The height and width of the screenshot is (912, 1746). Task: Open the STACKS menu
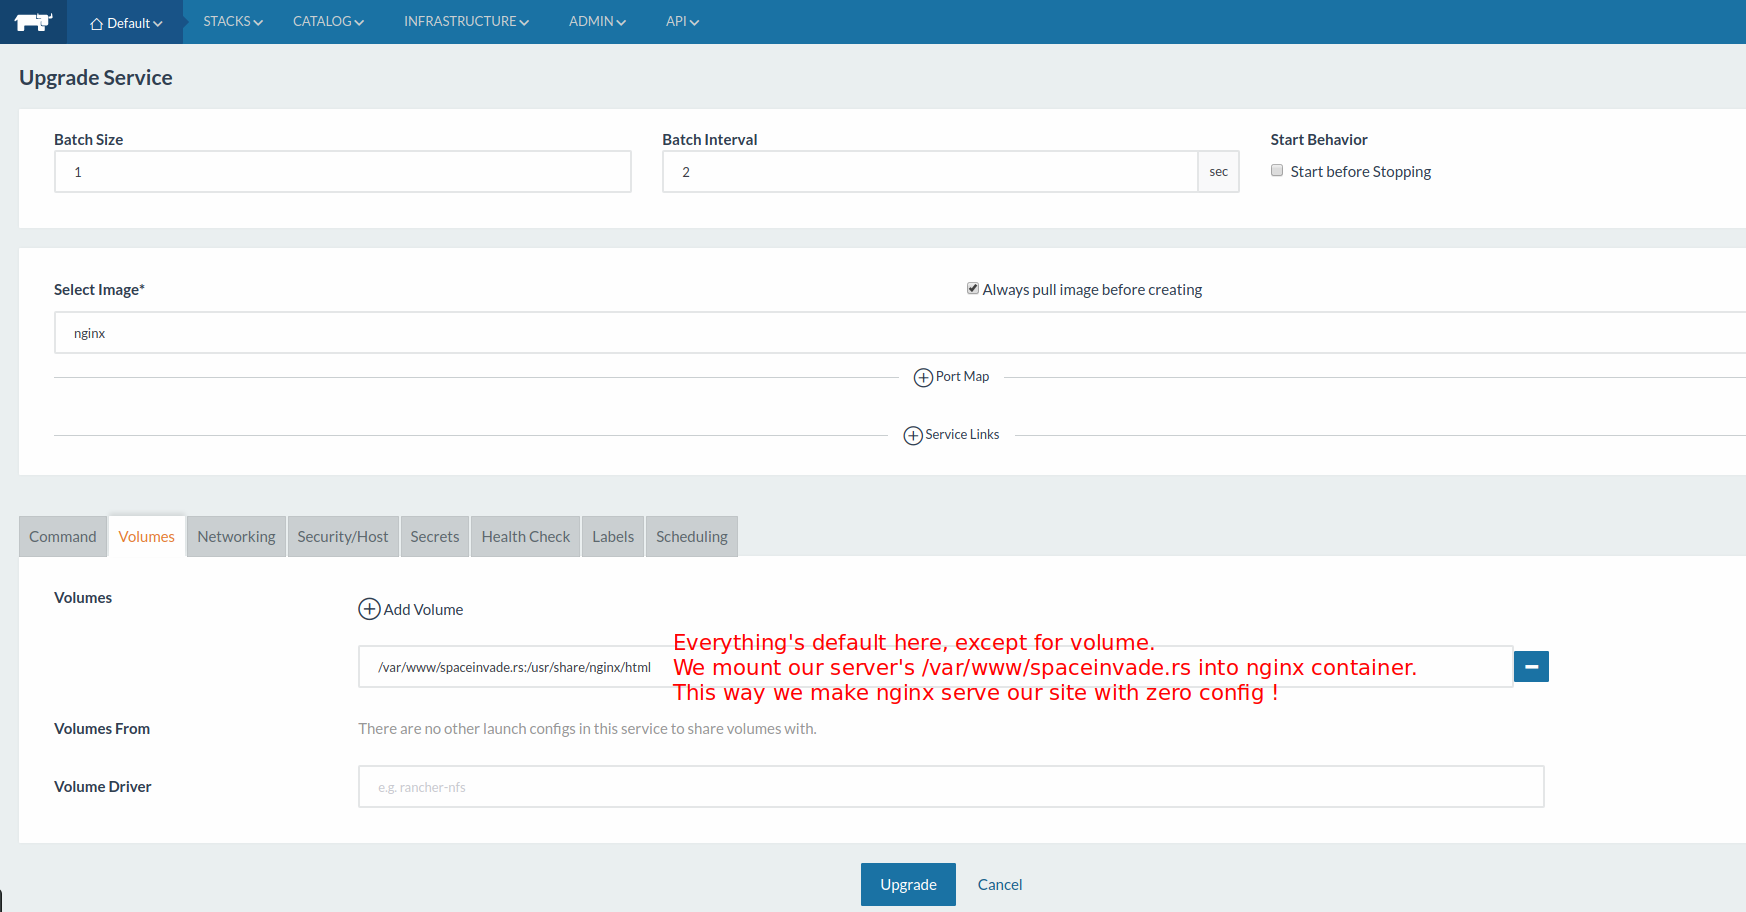coord(233,21)
